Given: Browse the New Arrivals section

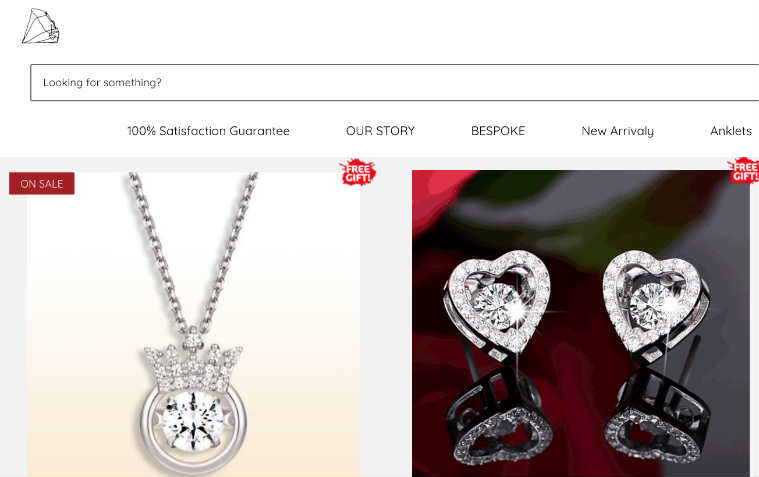Looking at the screenshot, I should (x=617, y=131).
